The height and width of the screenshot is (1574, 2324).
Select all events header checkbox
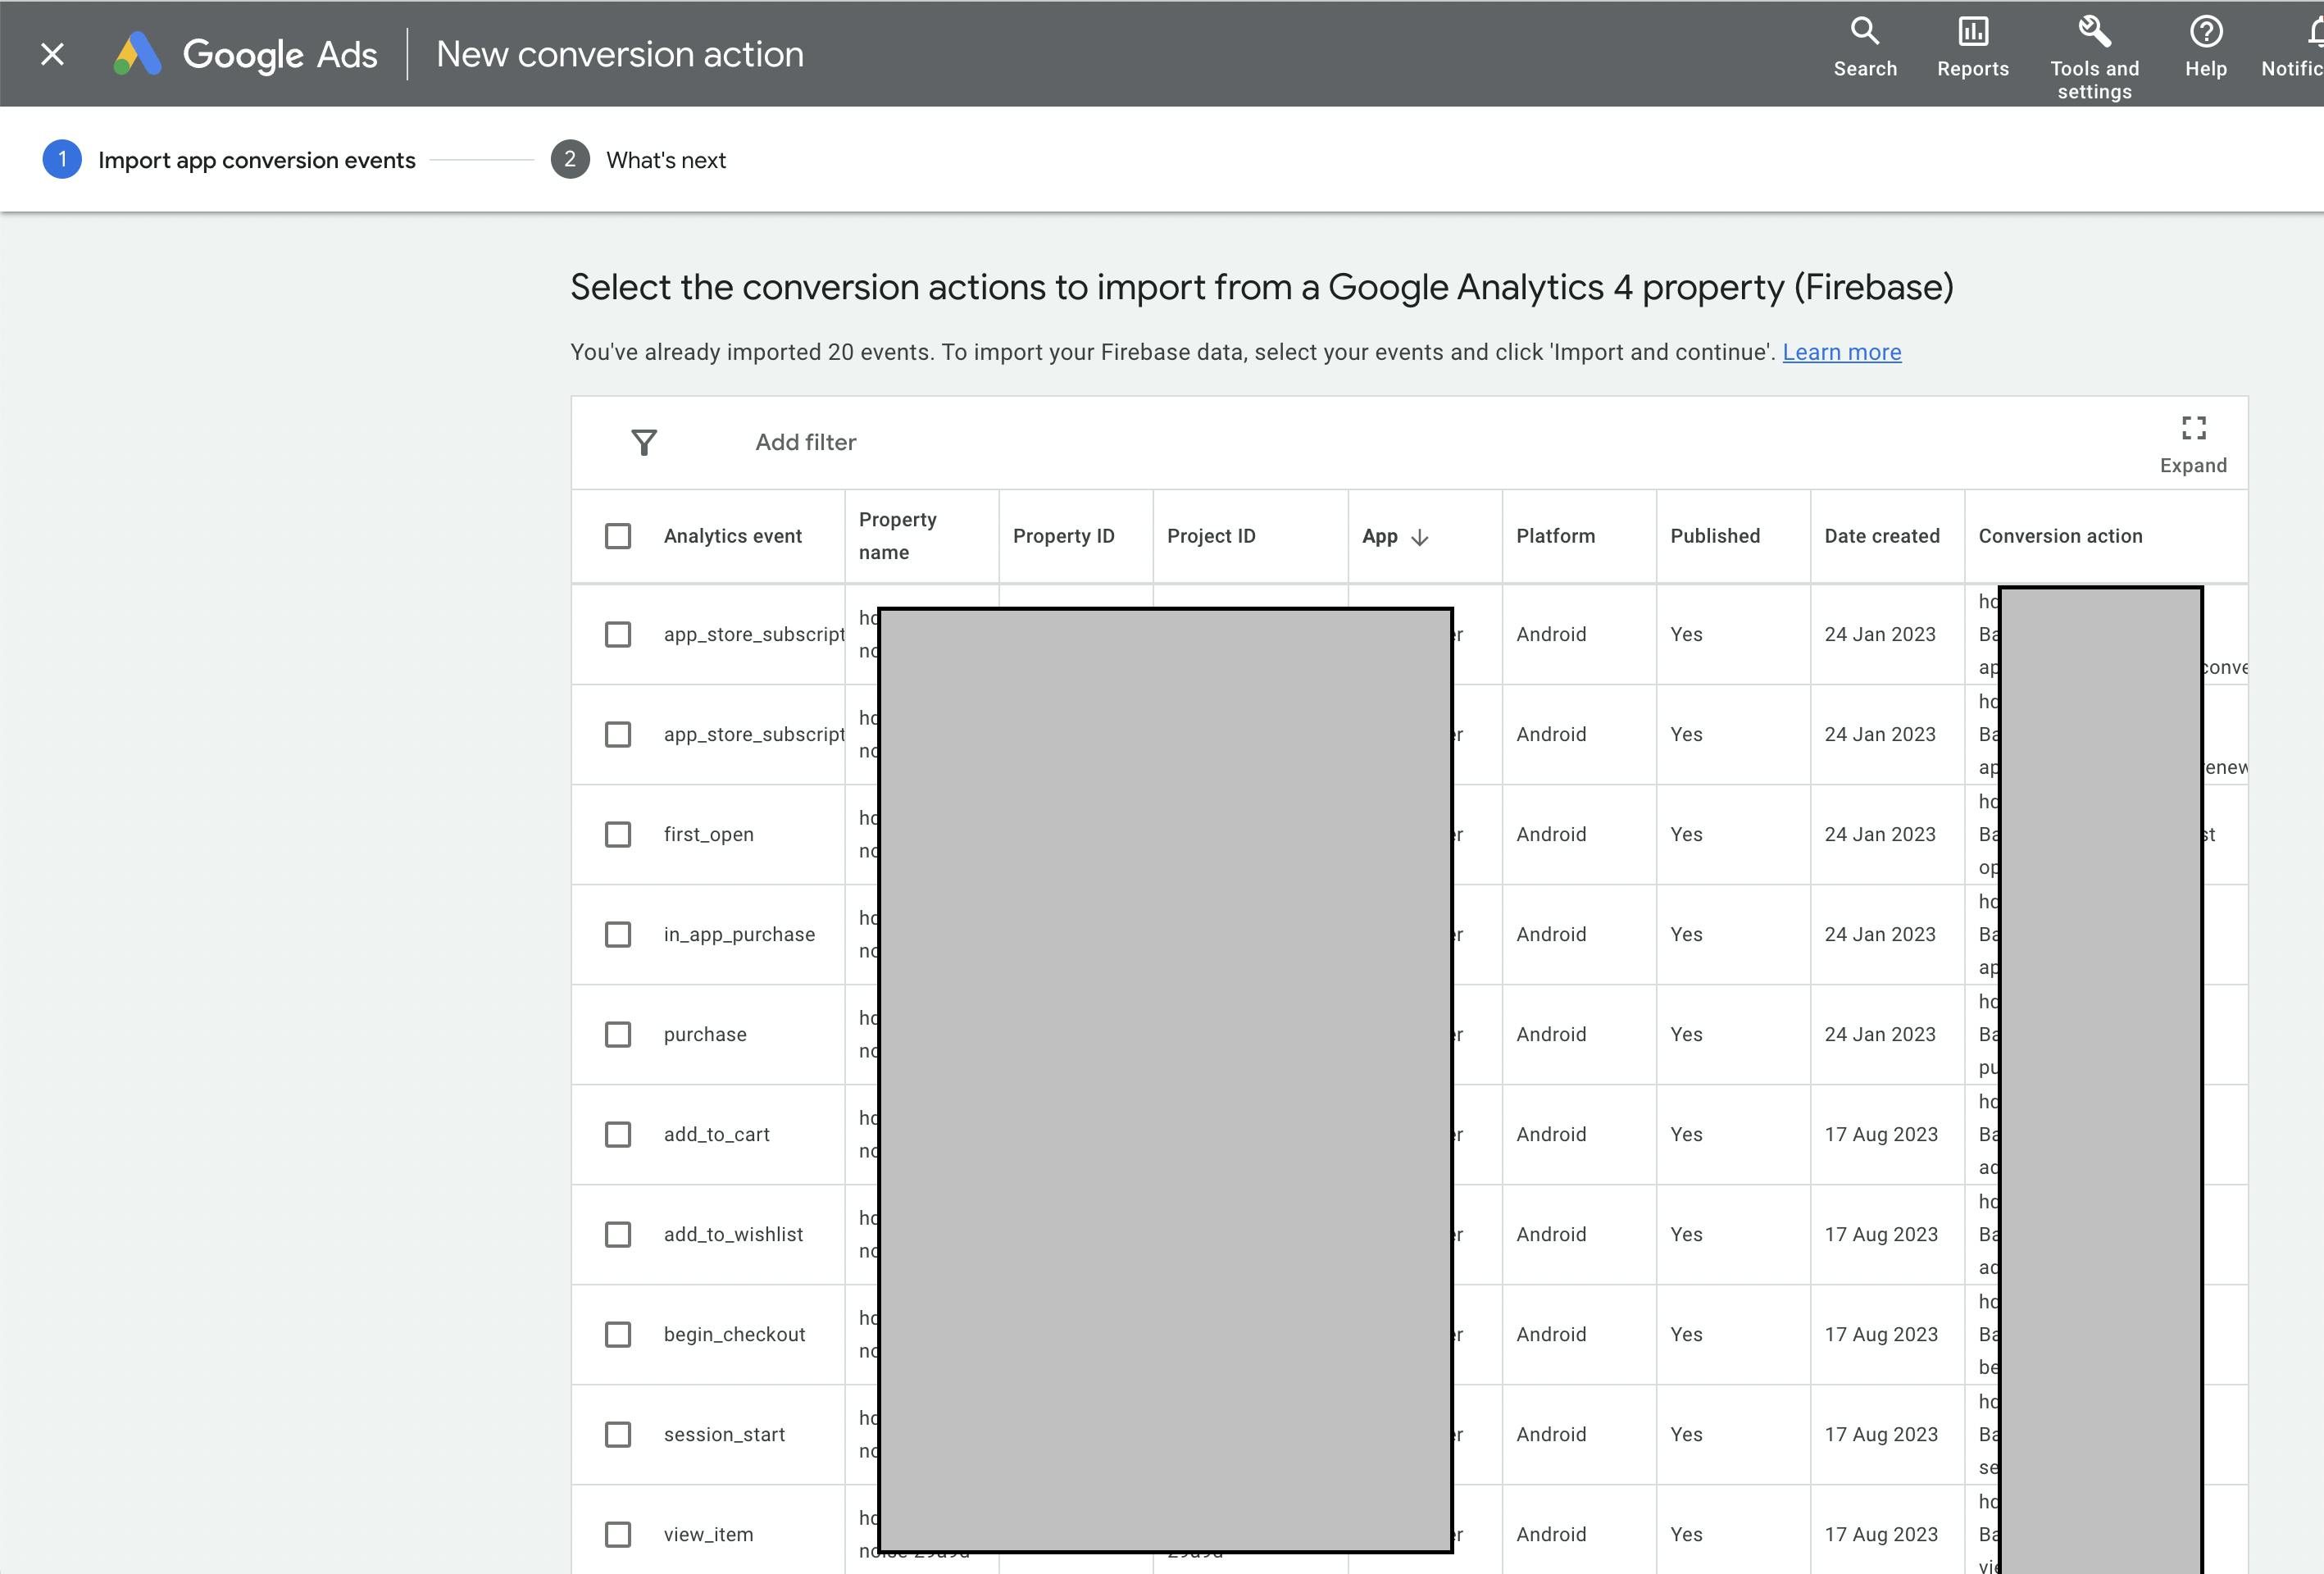coord(618,536)
